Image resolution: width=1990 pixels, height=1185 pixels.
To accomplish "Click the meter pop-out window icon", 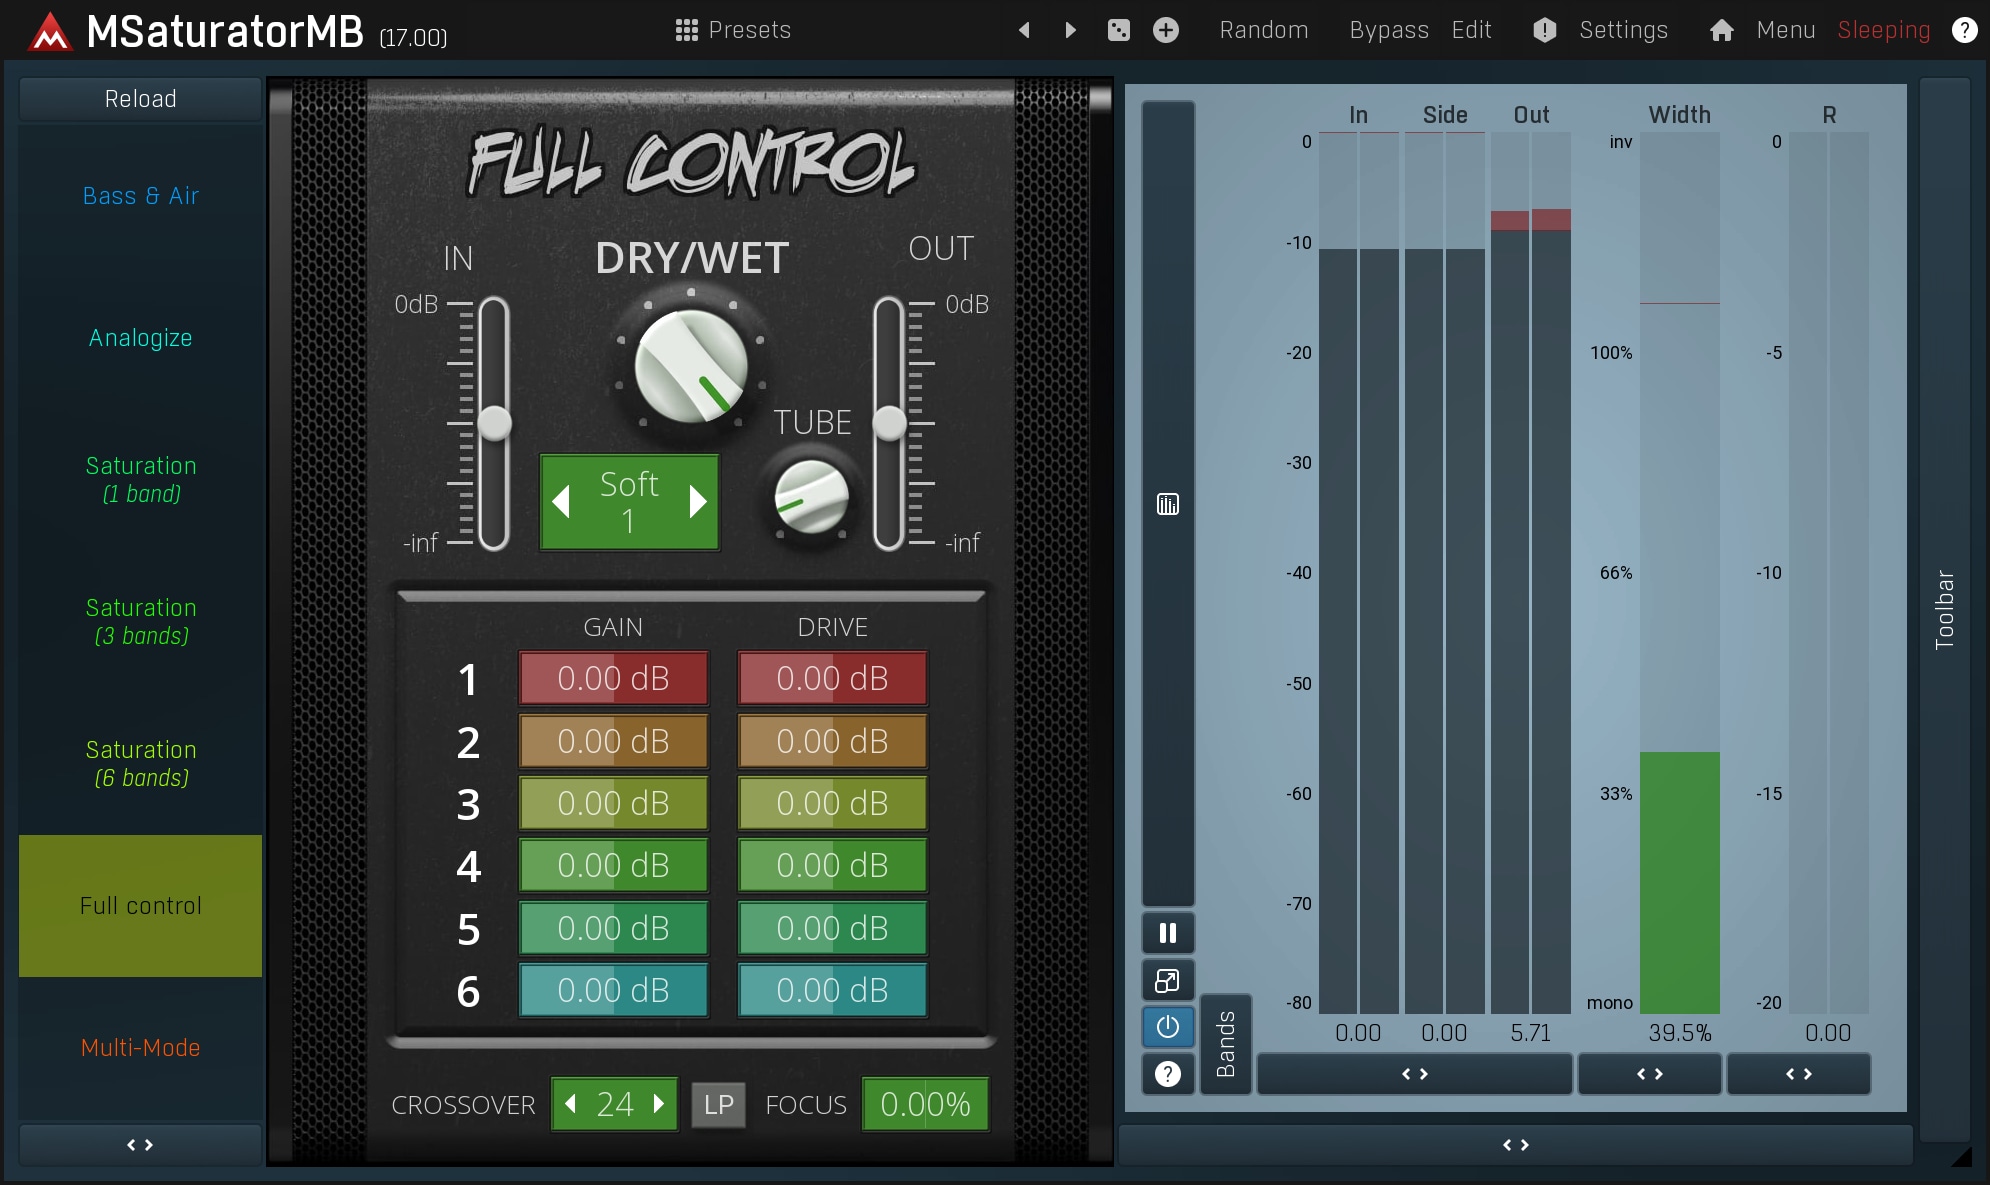I will coord(1167,981).
